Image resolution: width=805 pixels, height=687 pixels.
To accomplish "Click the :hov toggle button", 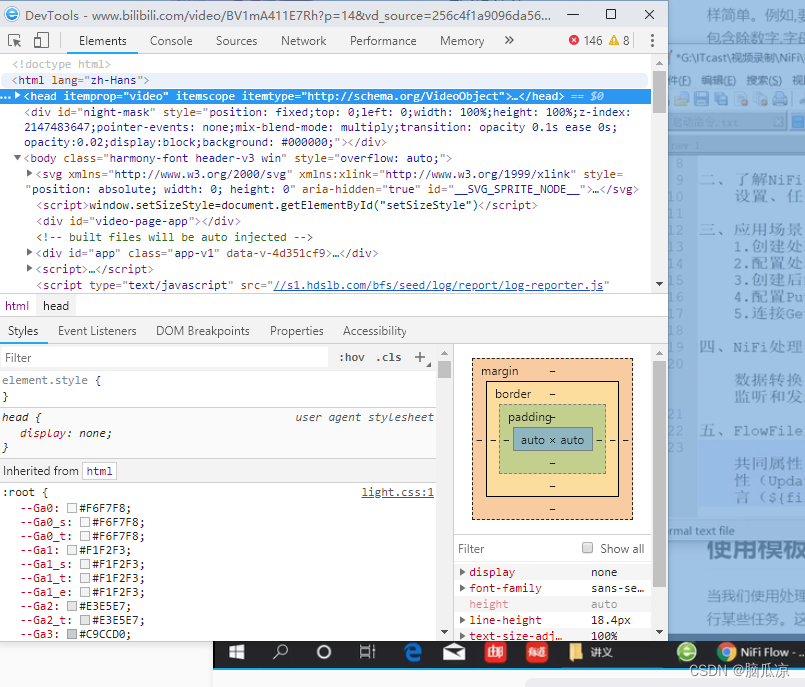I will click(352, 357).
